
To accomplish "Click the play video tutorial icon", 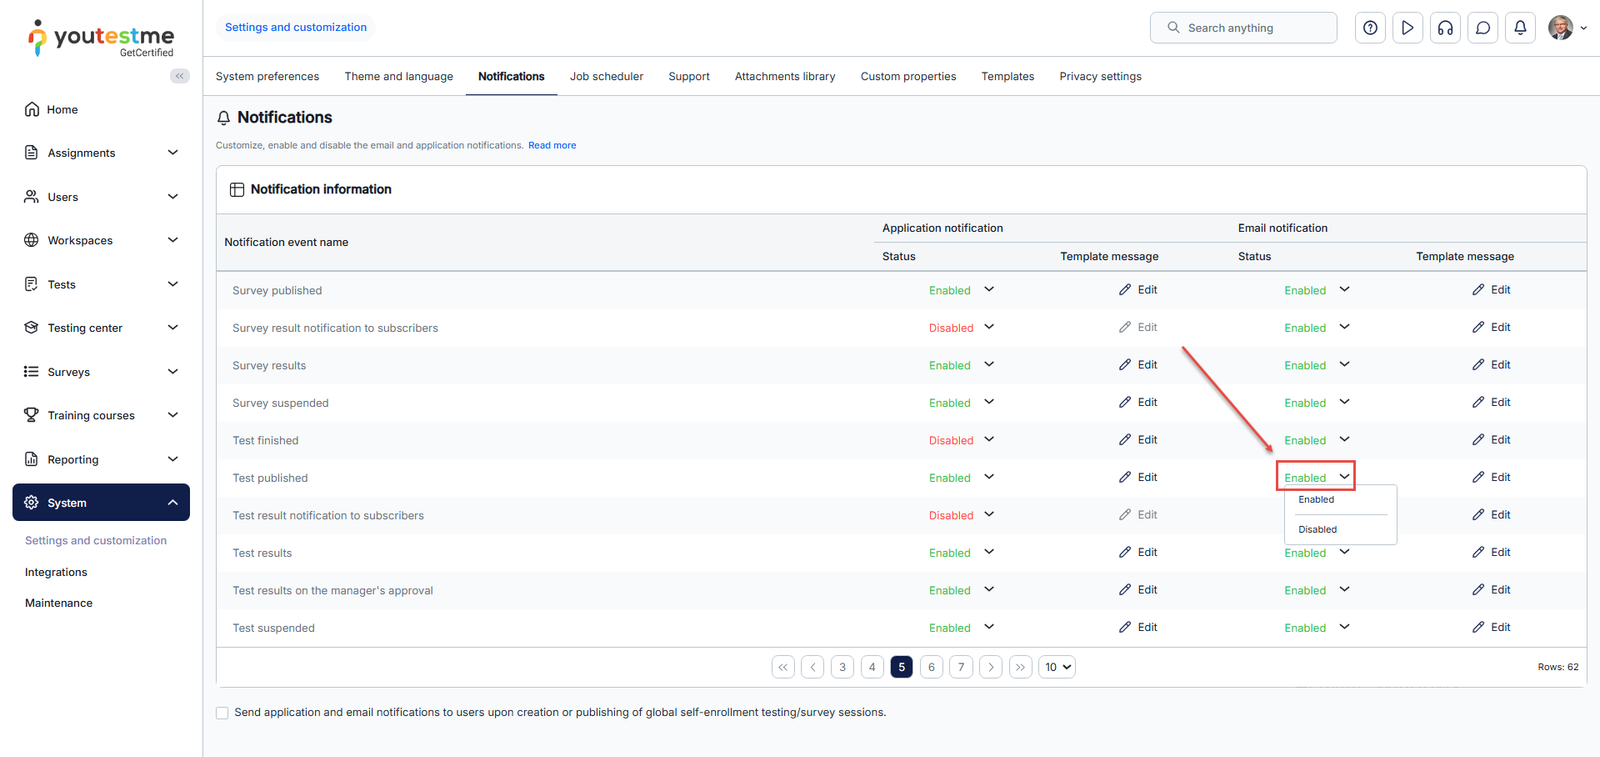I will (1408, 28).
